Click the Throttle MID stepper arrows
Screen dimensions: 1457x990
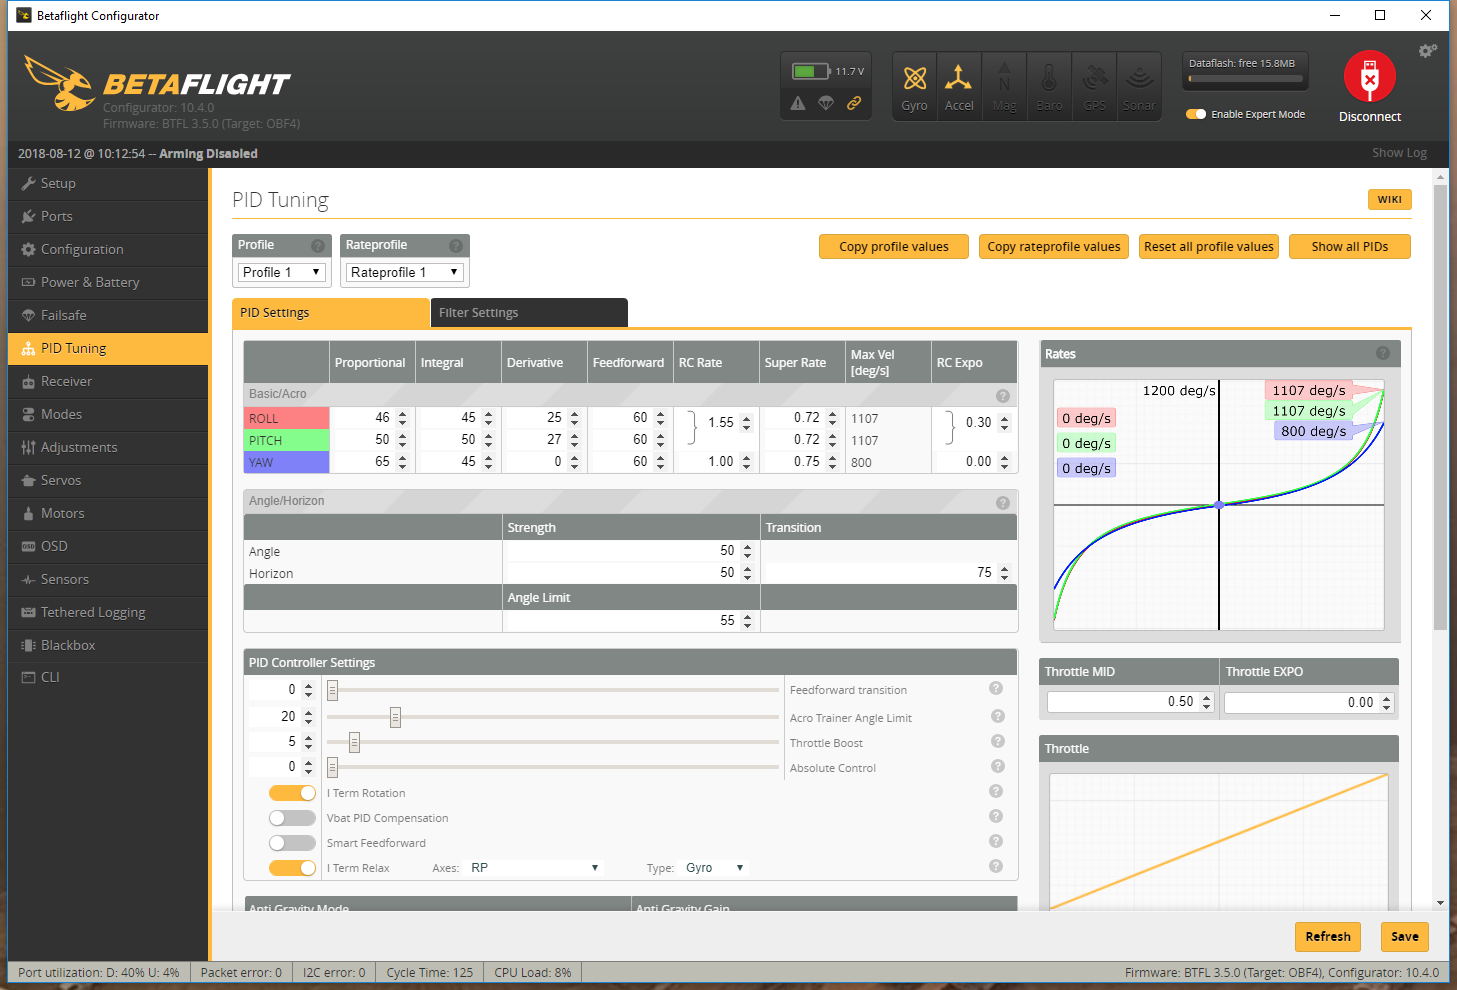pyautogui.click(x=1206, y=702)
